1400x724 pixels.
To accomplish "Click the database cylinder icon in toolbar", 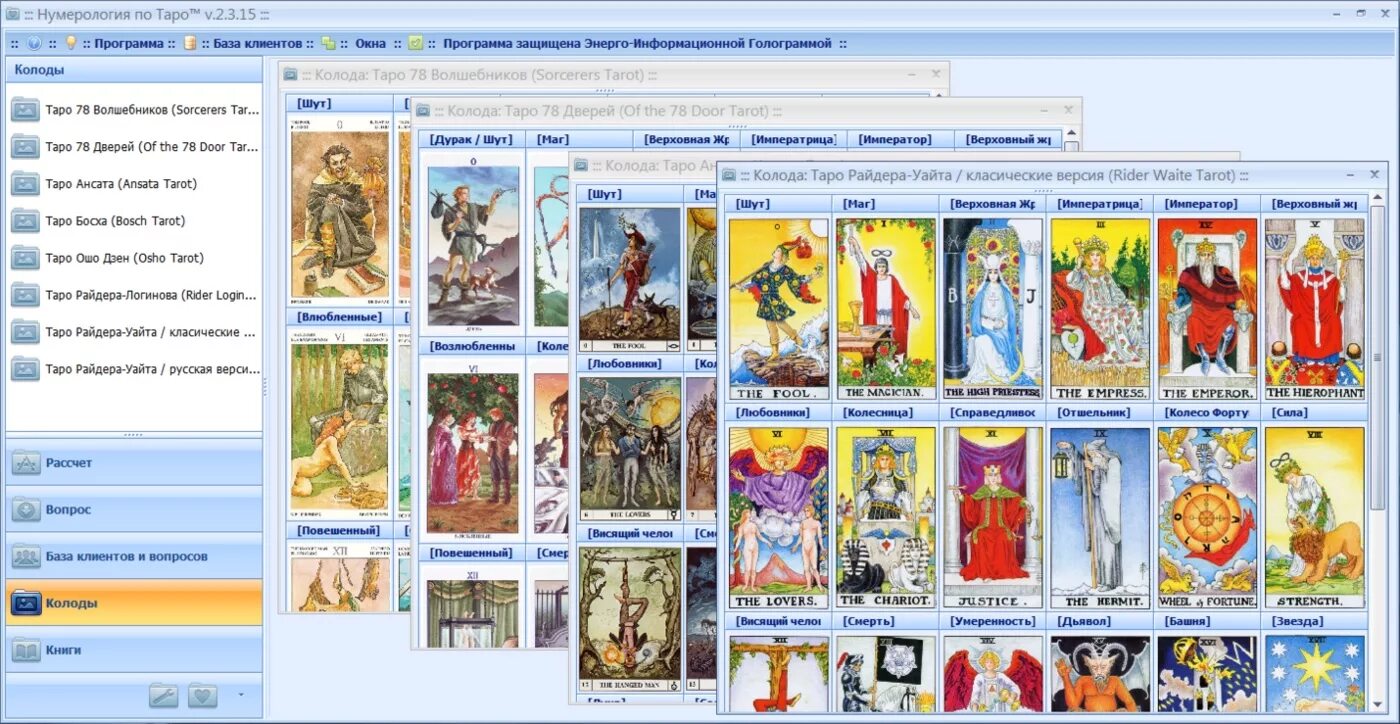I will [x=189, y=43].
